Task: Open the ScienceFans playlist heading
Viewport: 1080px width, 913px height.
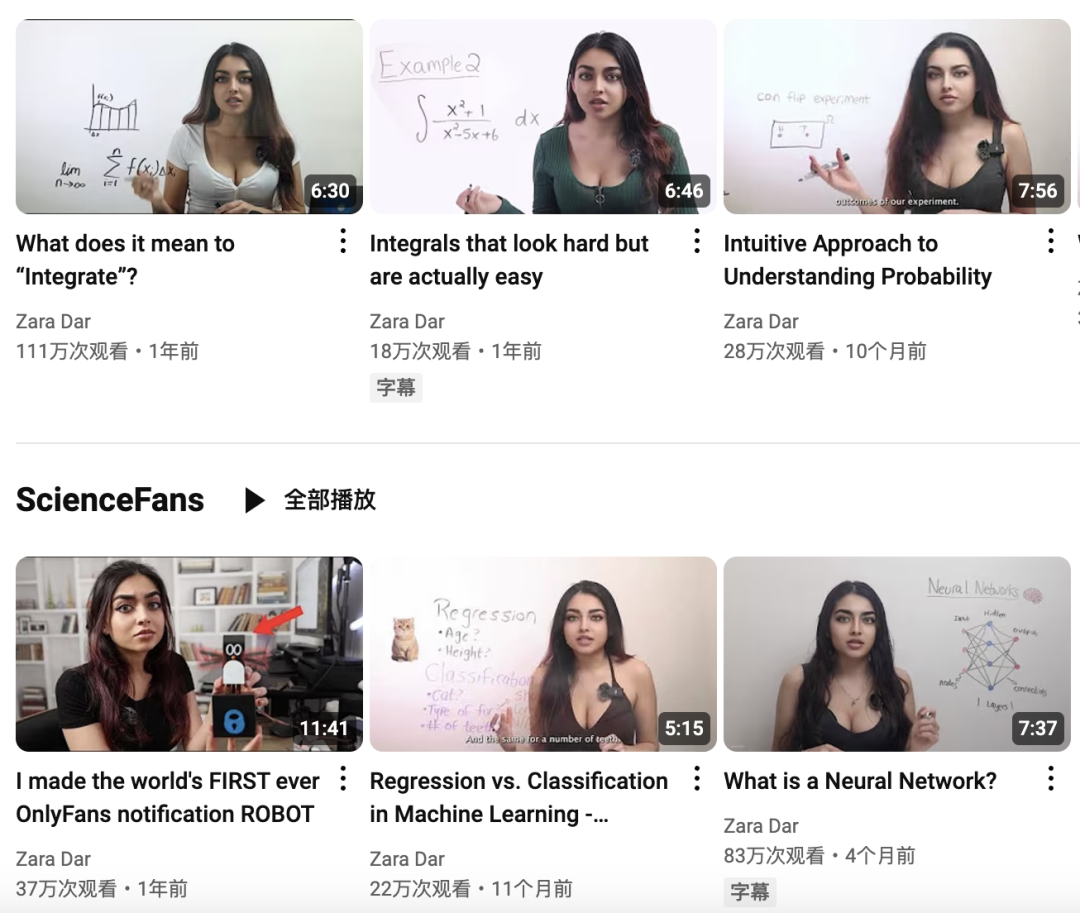Action: point(110,500)
